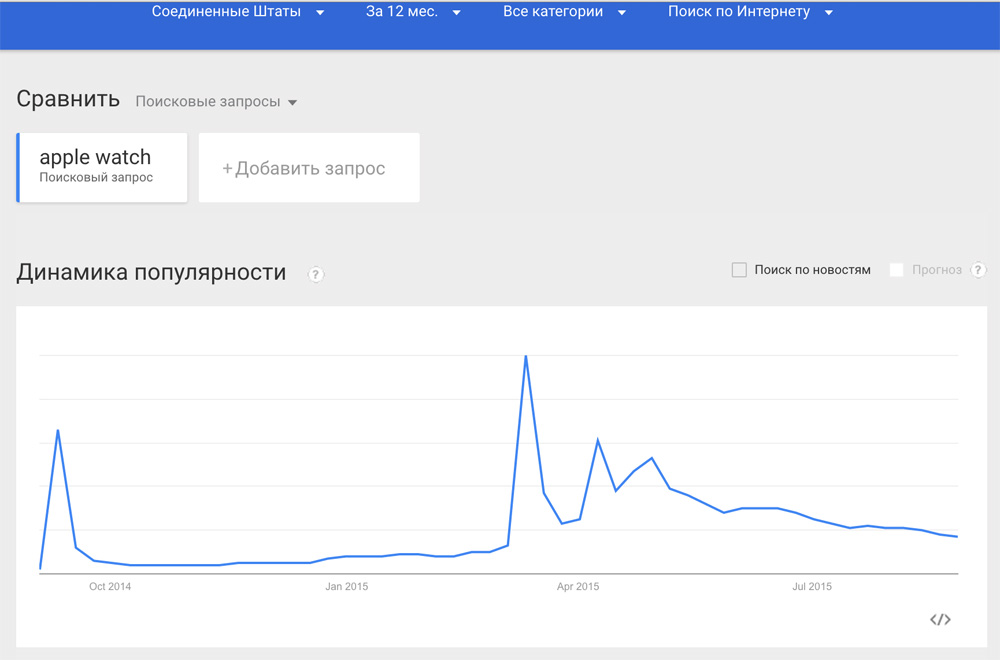Open the Все категории dropdown

[x=564, y=11]
